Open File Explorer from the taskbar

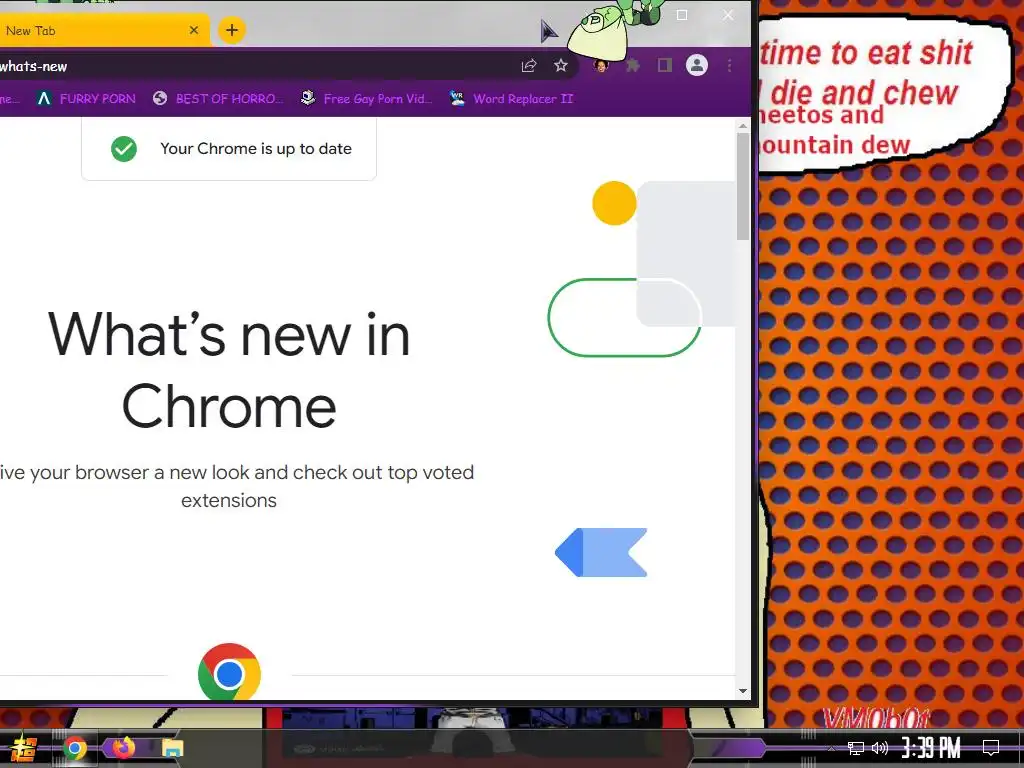(172, 748)
